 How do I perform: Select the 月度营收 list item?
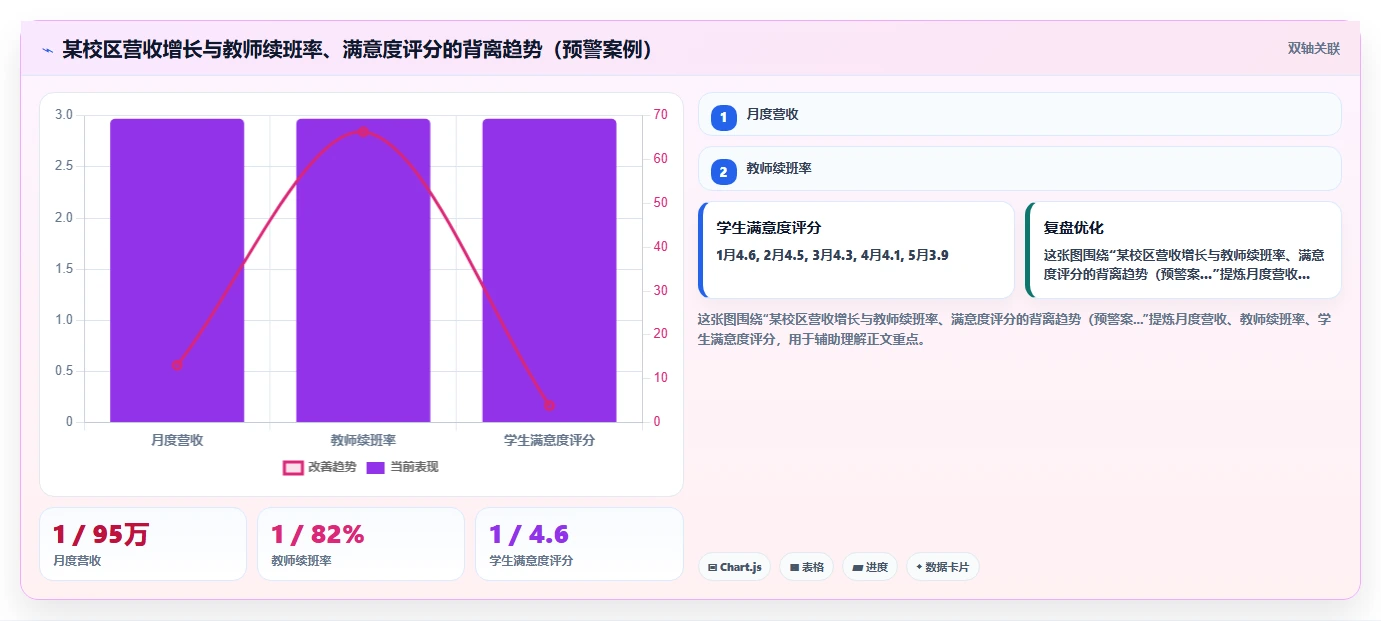tap(1019, 114)
